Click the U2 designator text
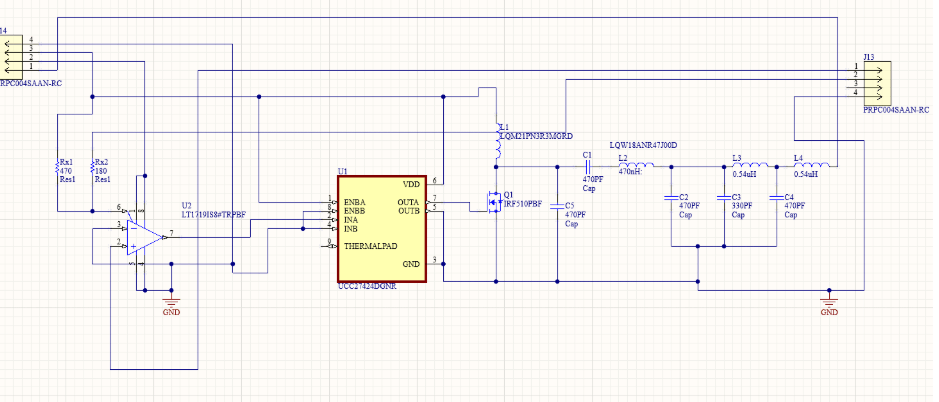This screenshot has width=939, height=402. click(186, 205)
